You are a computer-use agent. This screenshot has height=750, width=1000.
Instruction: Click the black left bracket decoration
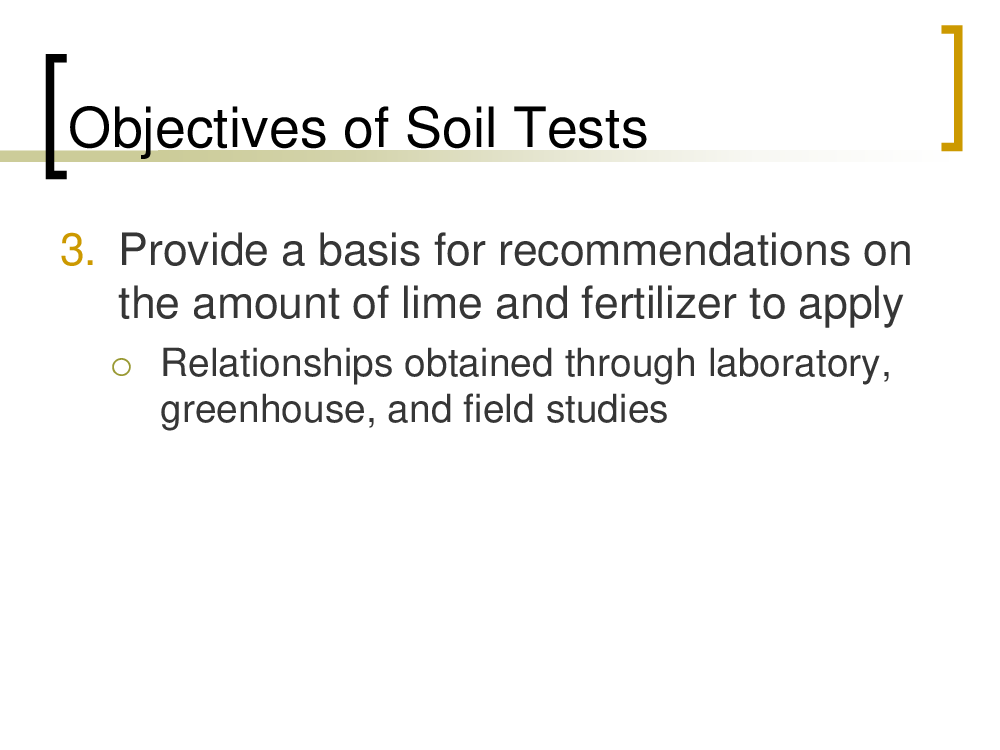[56, 117]
